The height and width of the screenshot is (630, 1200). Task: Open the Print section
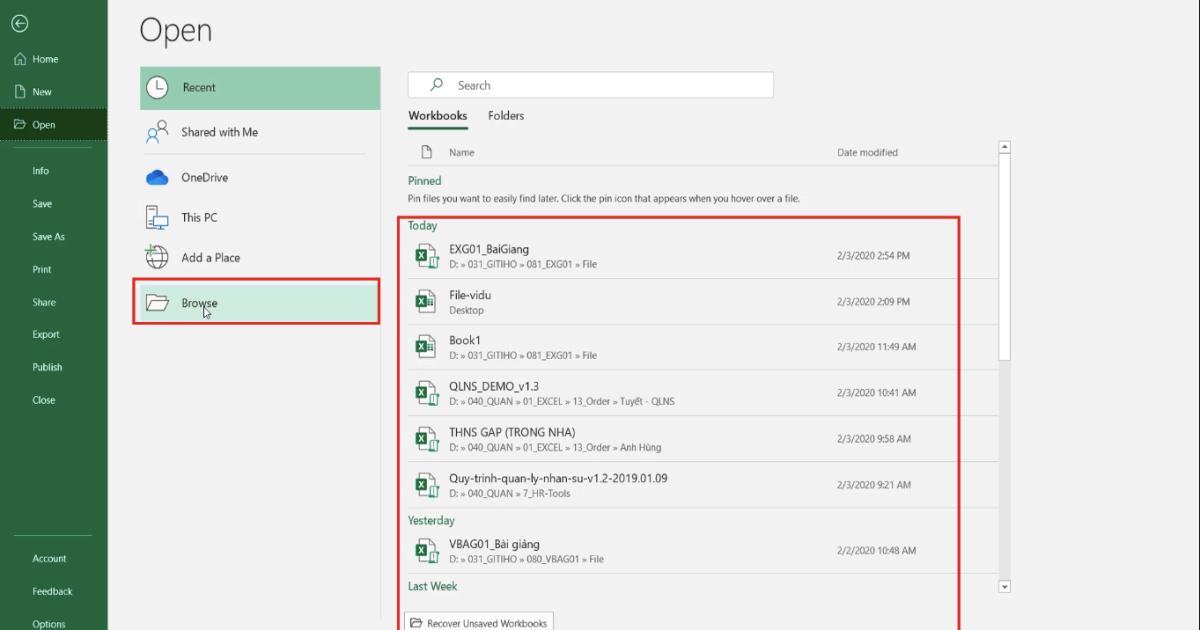point(40,269)
